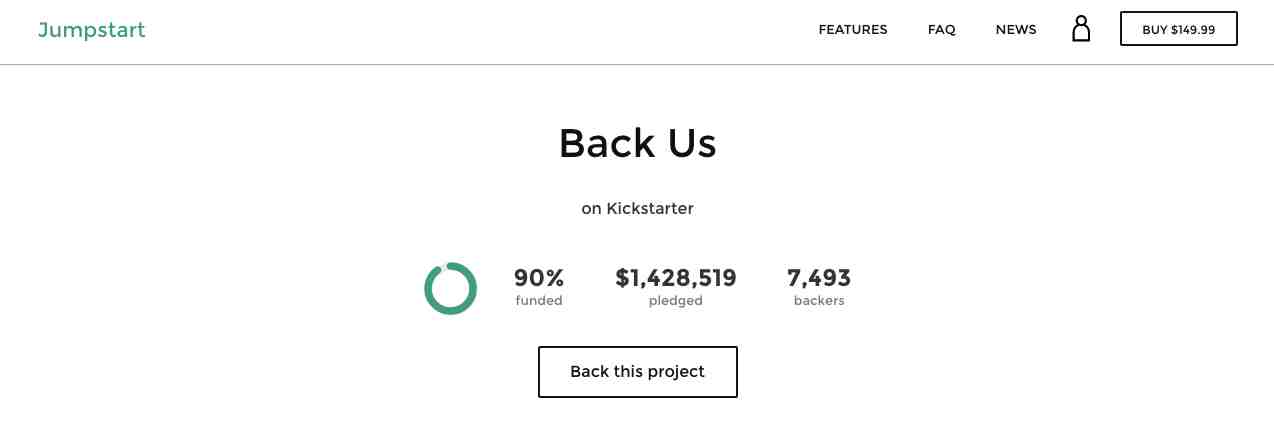Click the white center of progress ring
The image size is (1274, 426).
click(x=450, y=288)
